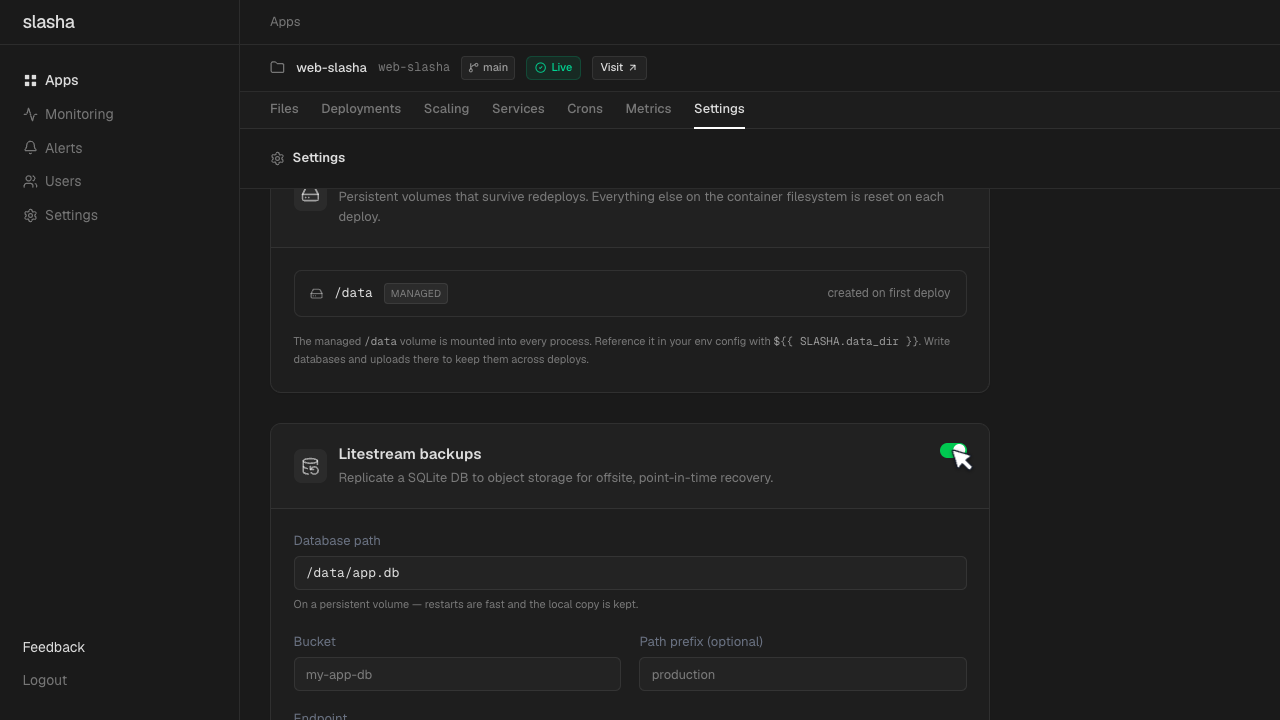
Task: Open the Feedback link
Action: pyautogui.click(x=54, y=647)
